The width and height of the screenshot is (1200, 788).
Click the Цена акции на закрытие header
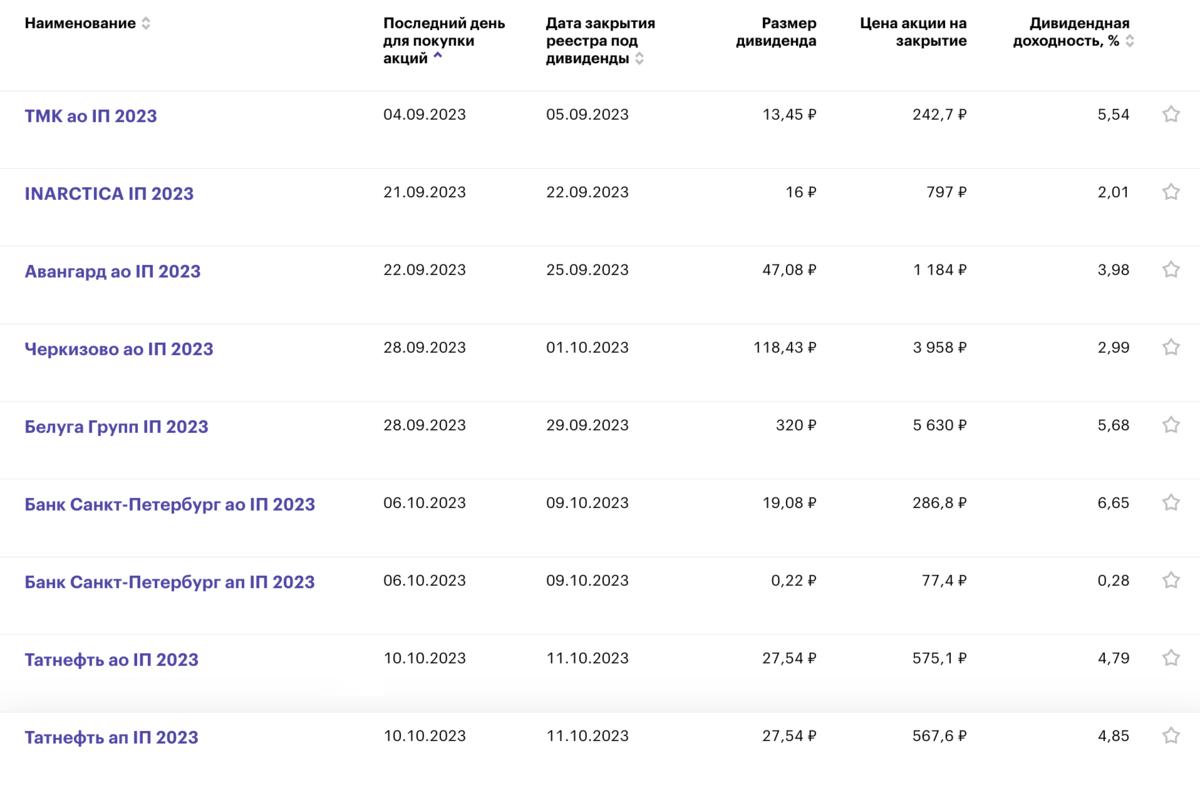click(x=913, y=32)
